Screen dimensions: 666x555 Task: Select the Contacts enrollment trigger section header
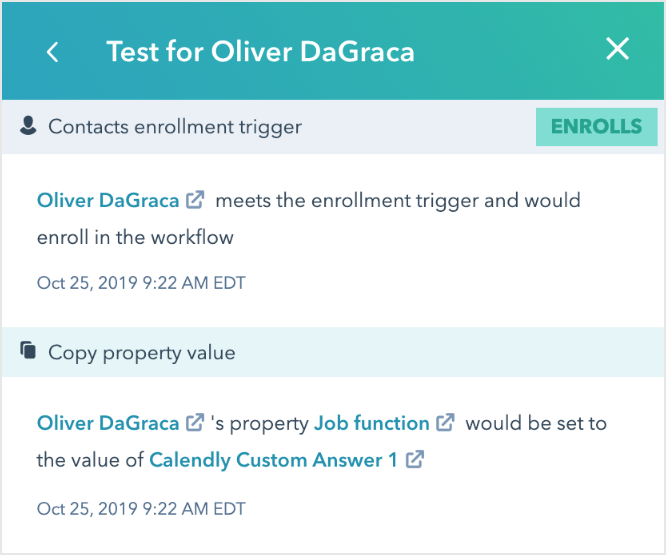(x=175, y=127)
